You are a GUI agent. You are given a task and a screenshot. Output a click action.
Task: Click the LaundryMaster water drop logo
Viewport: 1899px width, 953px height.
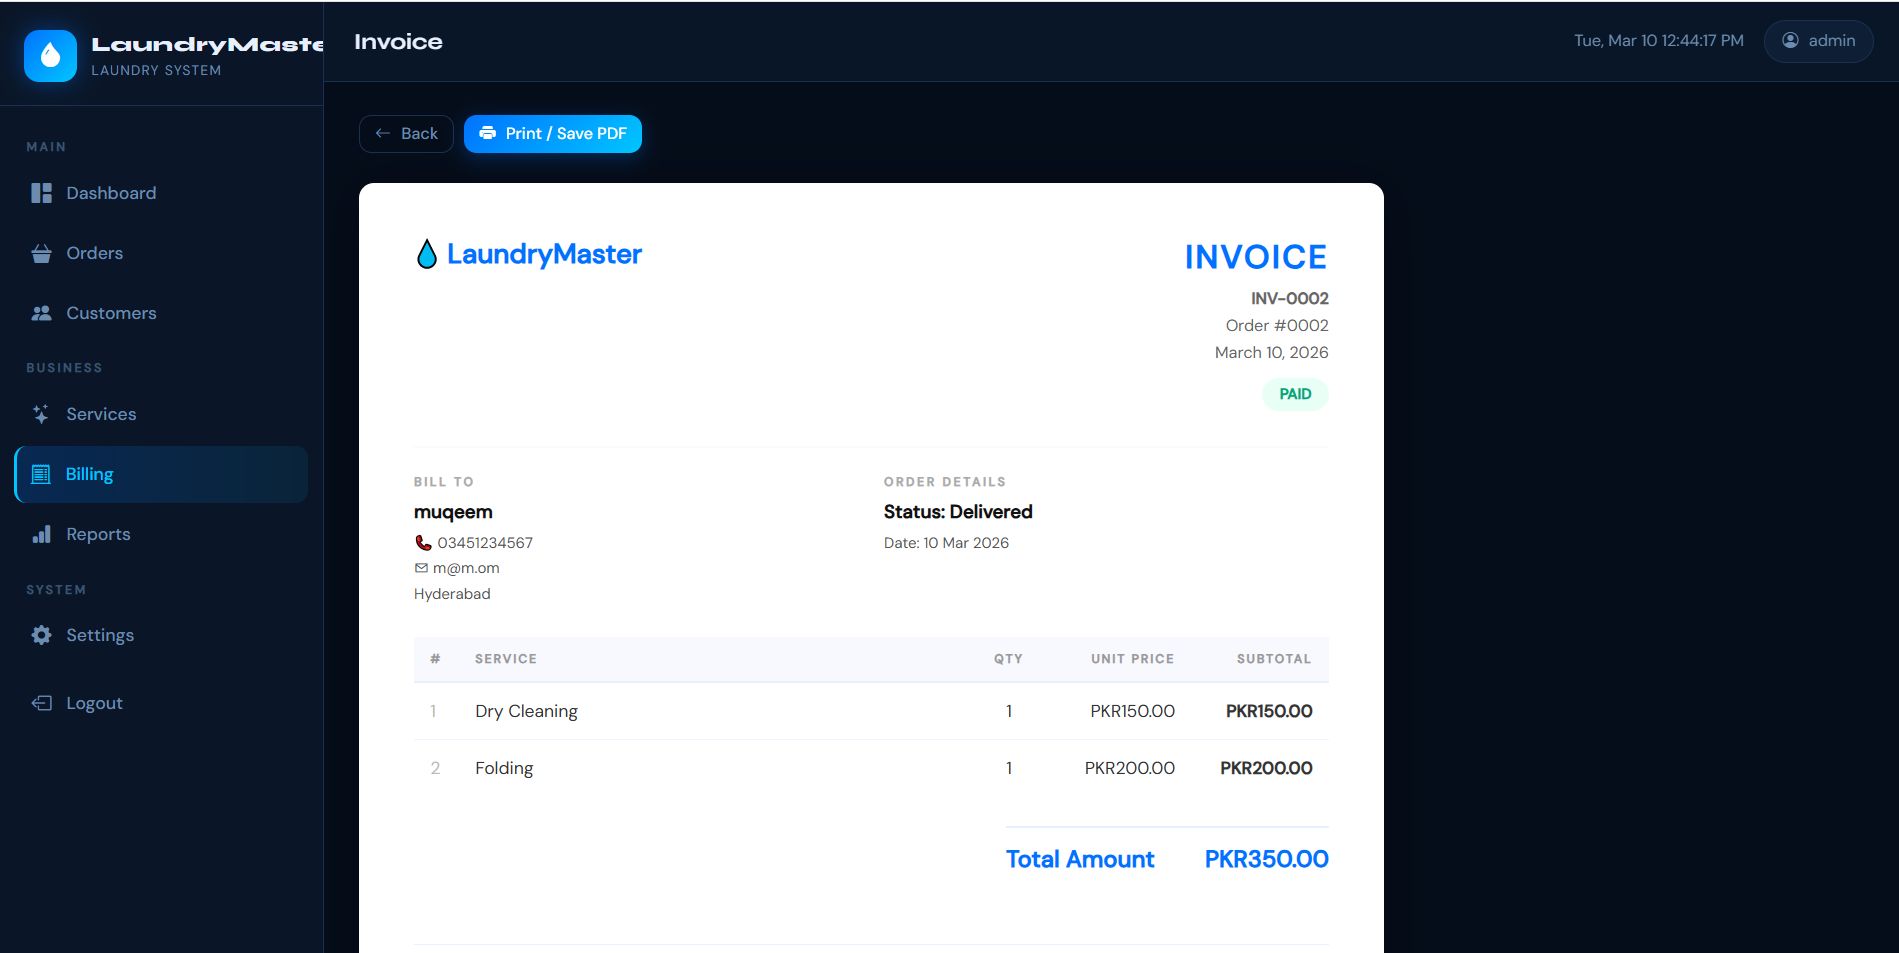(x=50, y=56)
